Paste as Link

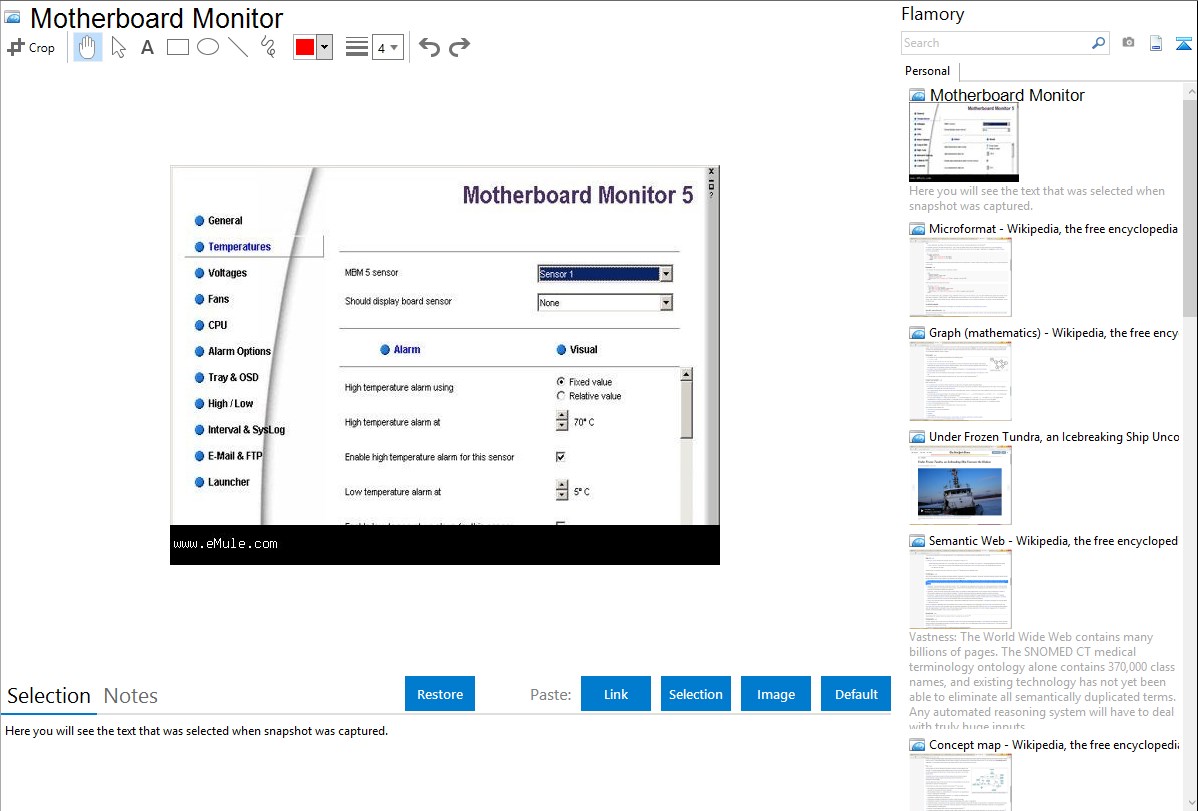click(x=616, y=694)
